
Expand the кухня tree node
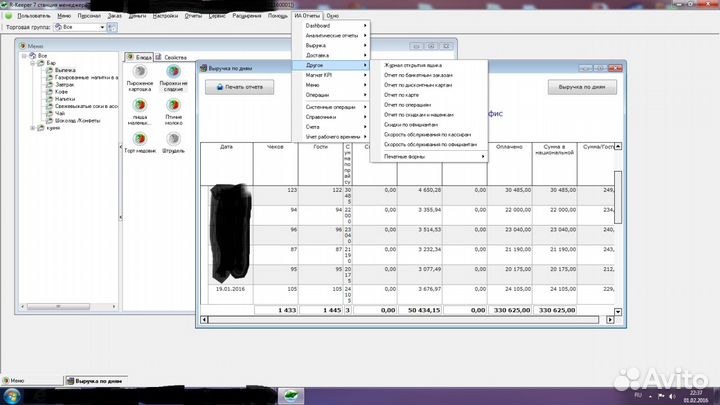click(x=33, y=128)
